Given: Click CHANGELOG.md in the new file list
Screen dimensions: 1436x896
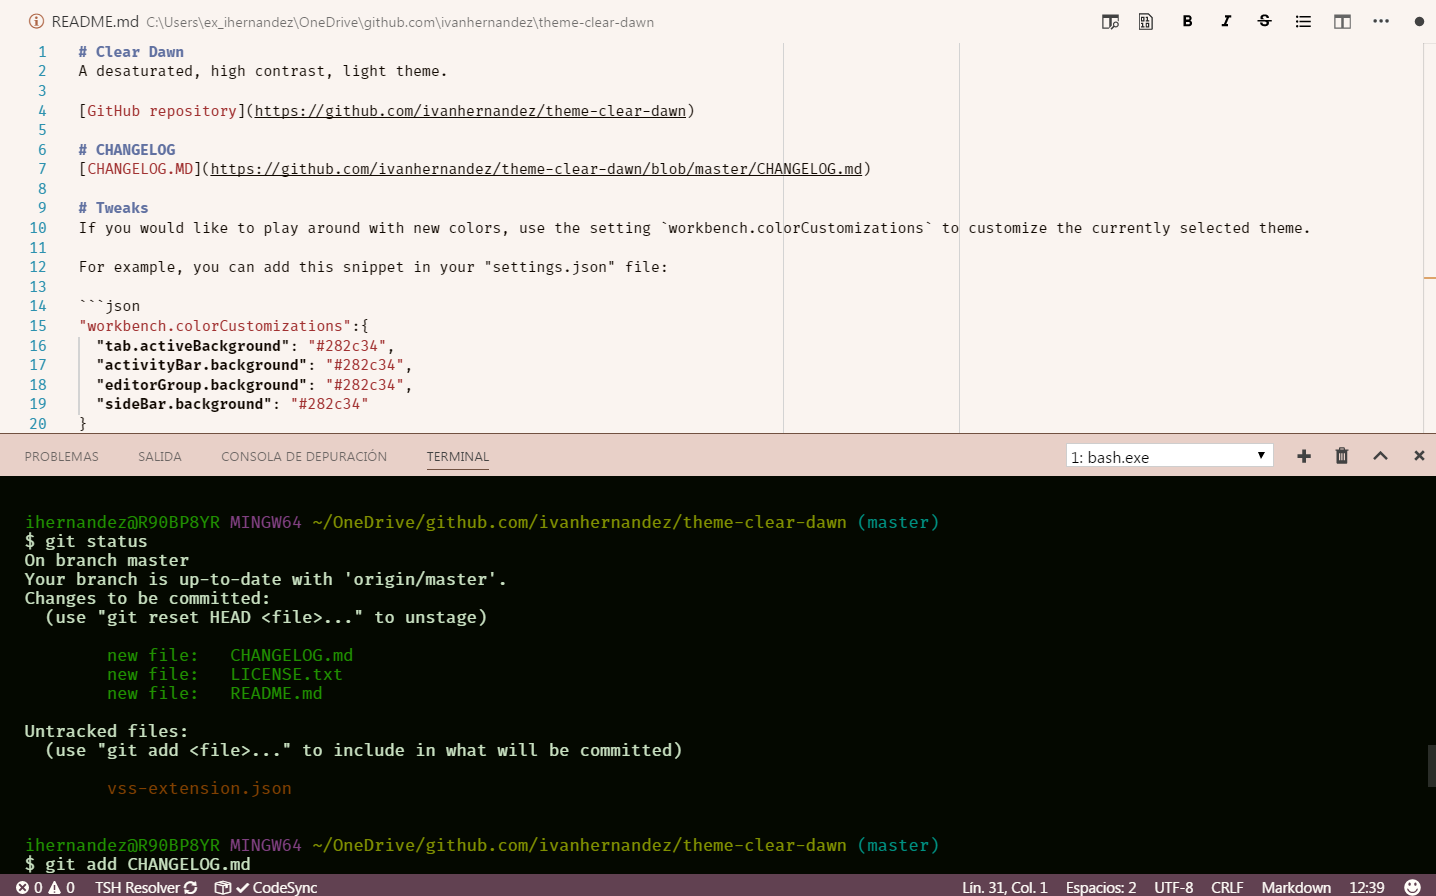Looking at the screenshot, I should (x=291, y=655).
